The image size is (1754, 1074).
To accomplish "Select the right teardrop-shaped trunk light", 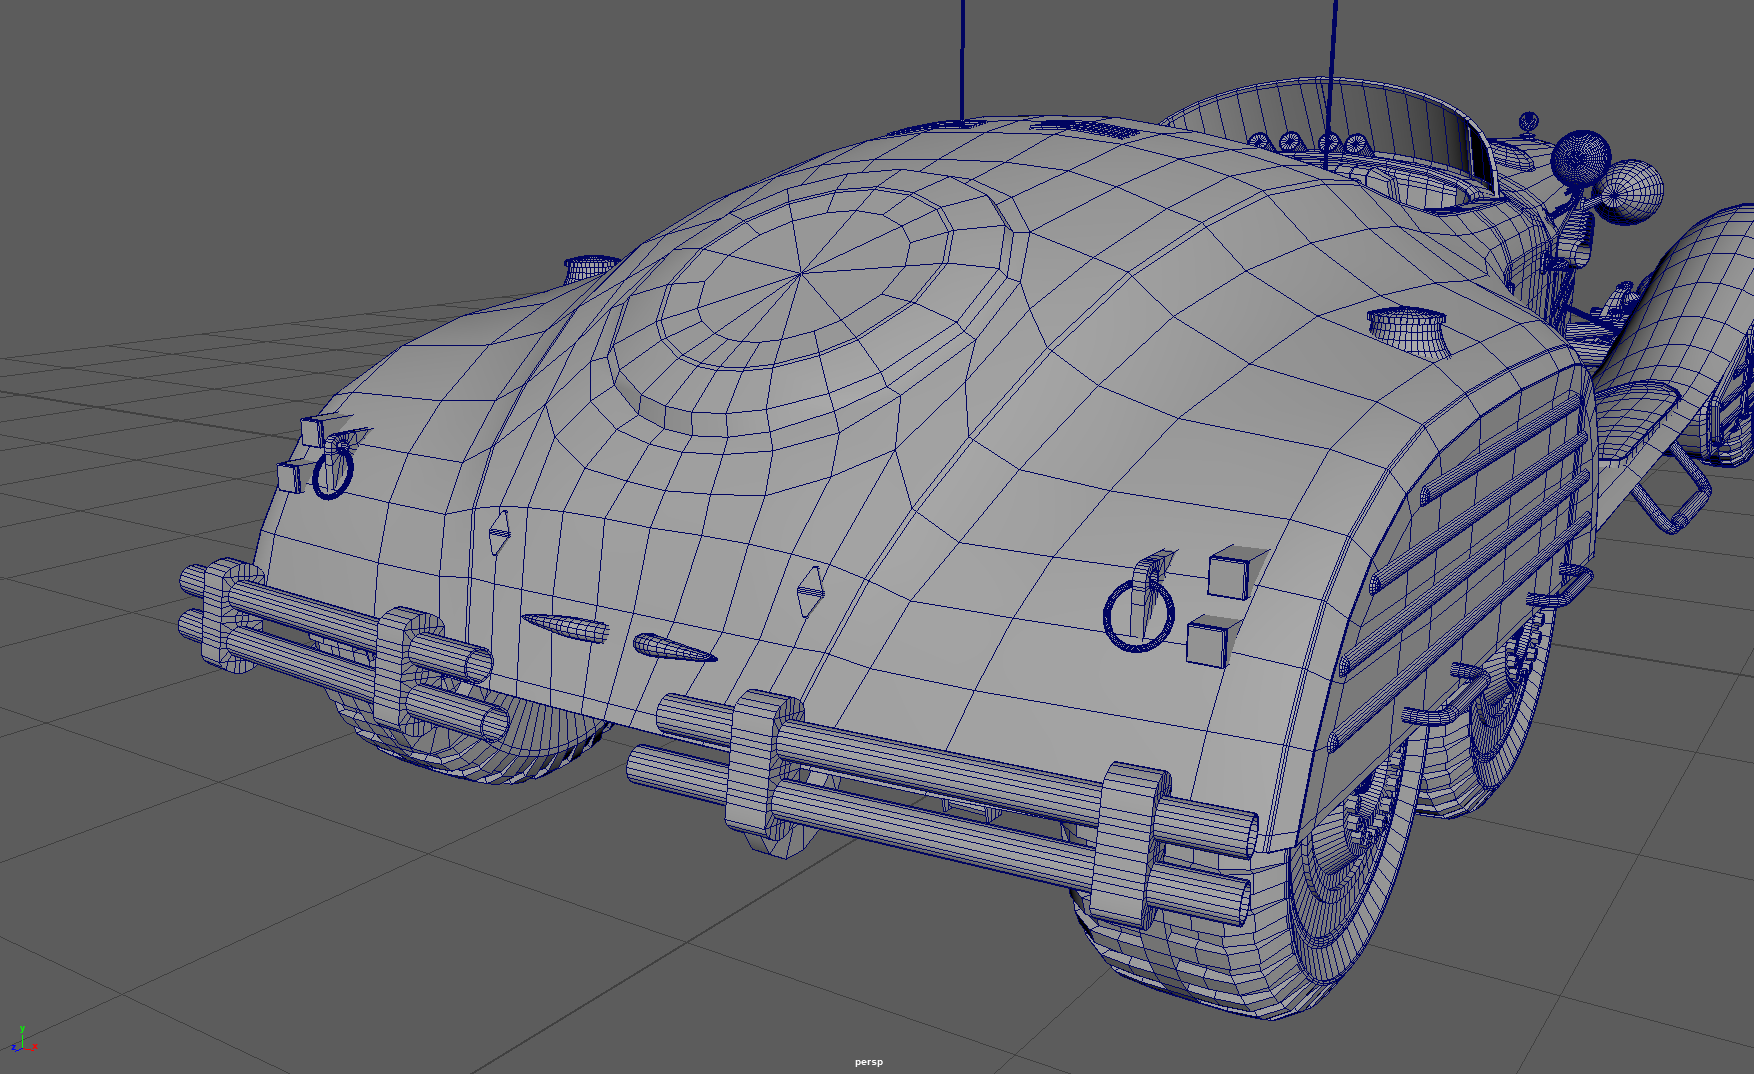I will coord(674,648).
